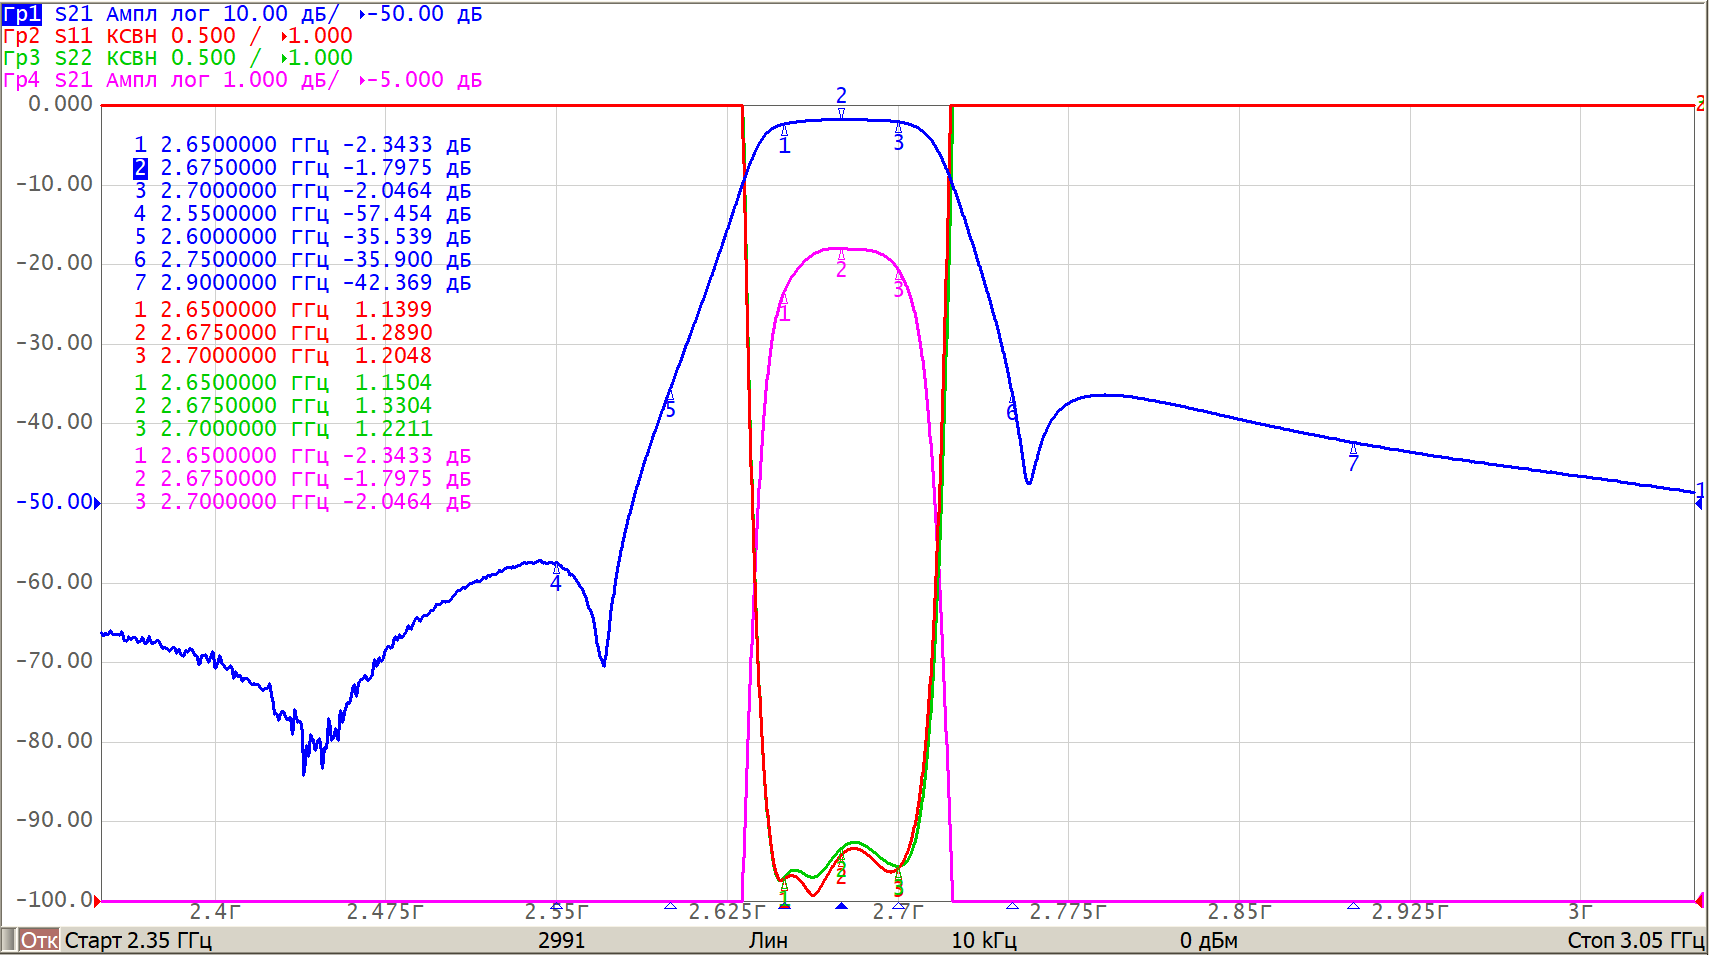Image resolution: width=1709 pixels, height=955 pixels.
Task: Select the magenta Гр4 S21 trace label
Action: pyautogui.click(x=22, y=80)
